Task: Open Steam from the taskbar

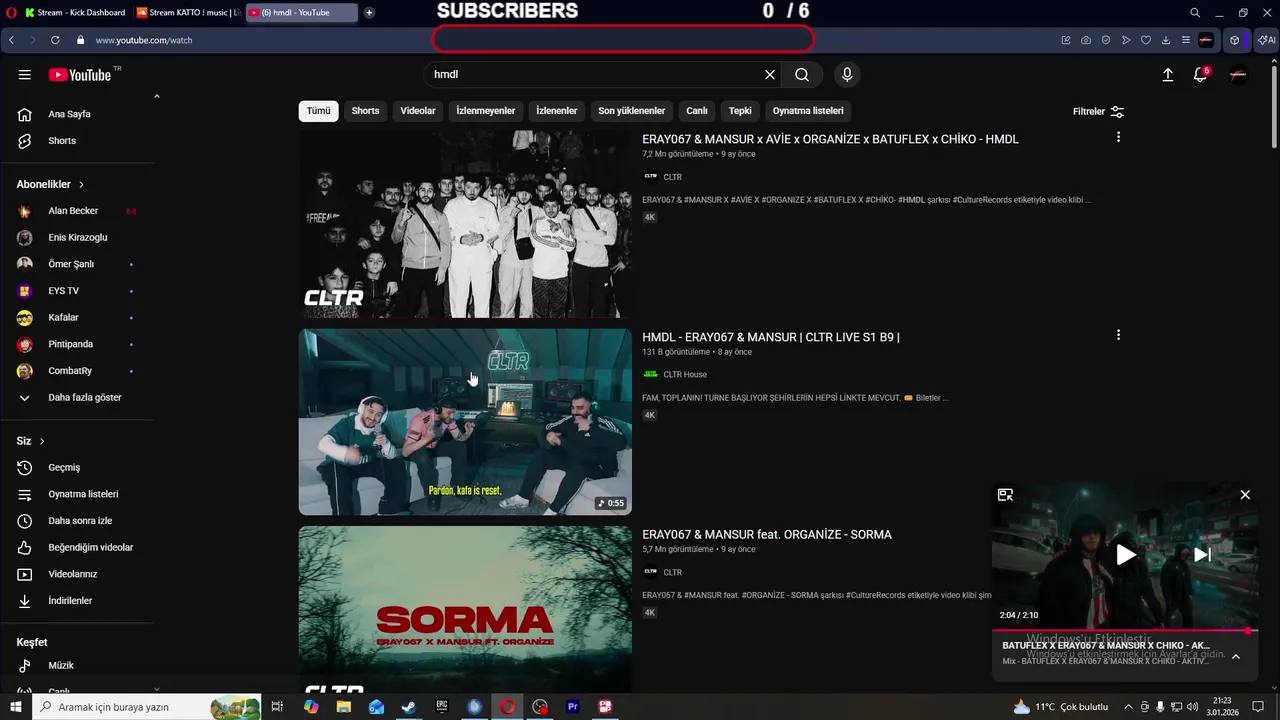Action: 409,707
